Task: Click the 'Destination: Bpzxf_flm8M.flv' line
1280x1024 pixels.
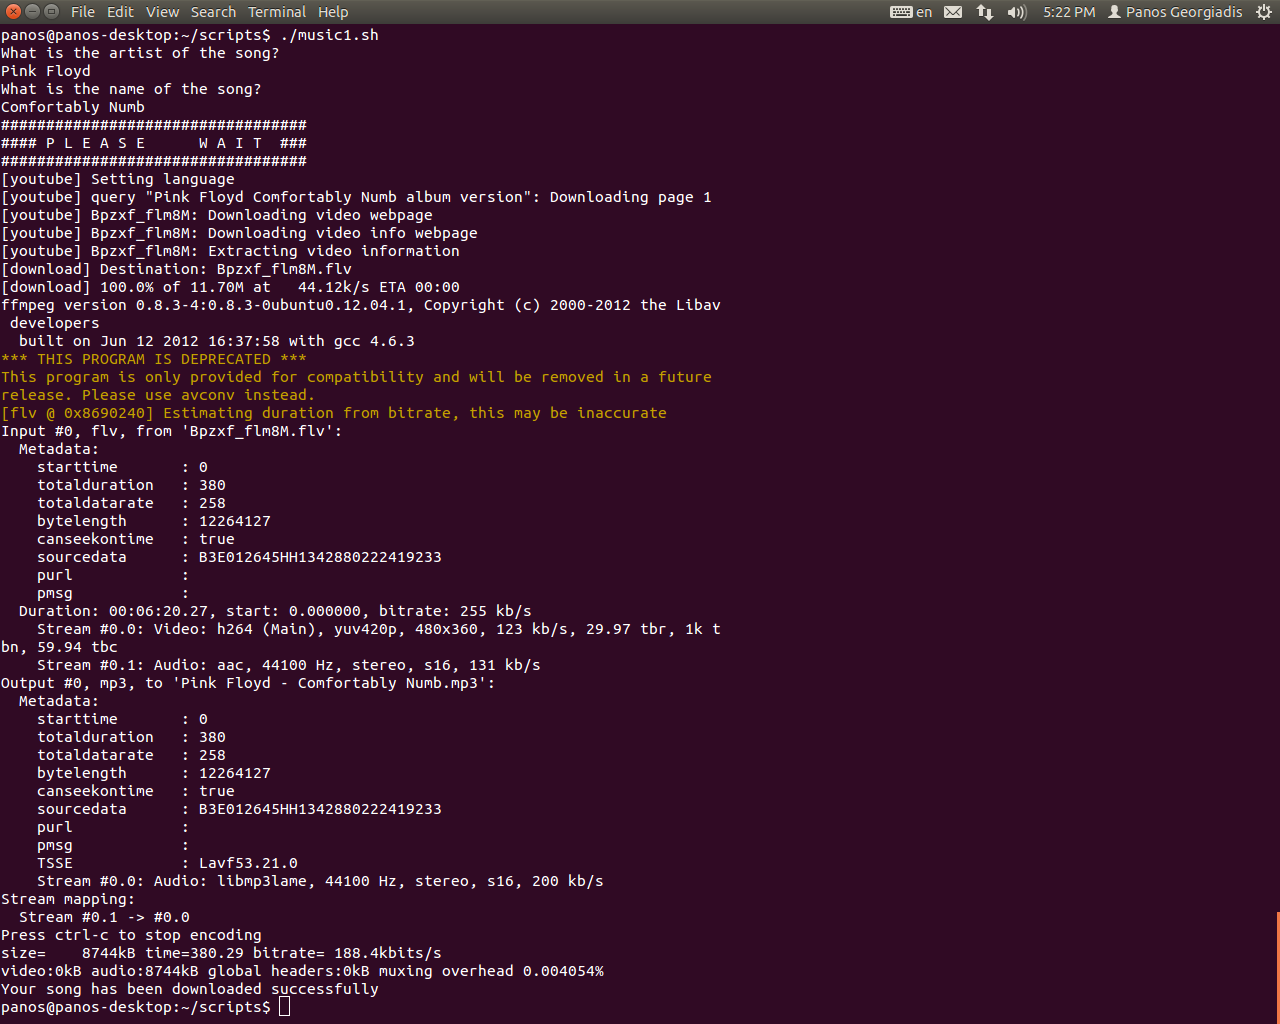Action: coord(176,269)
